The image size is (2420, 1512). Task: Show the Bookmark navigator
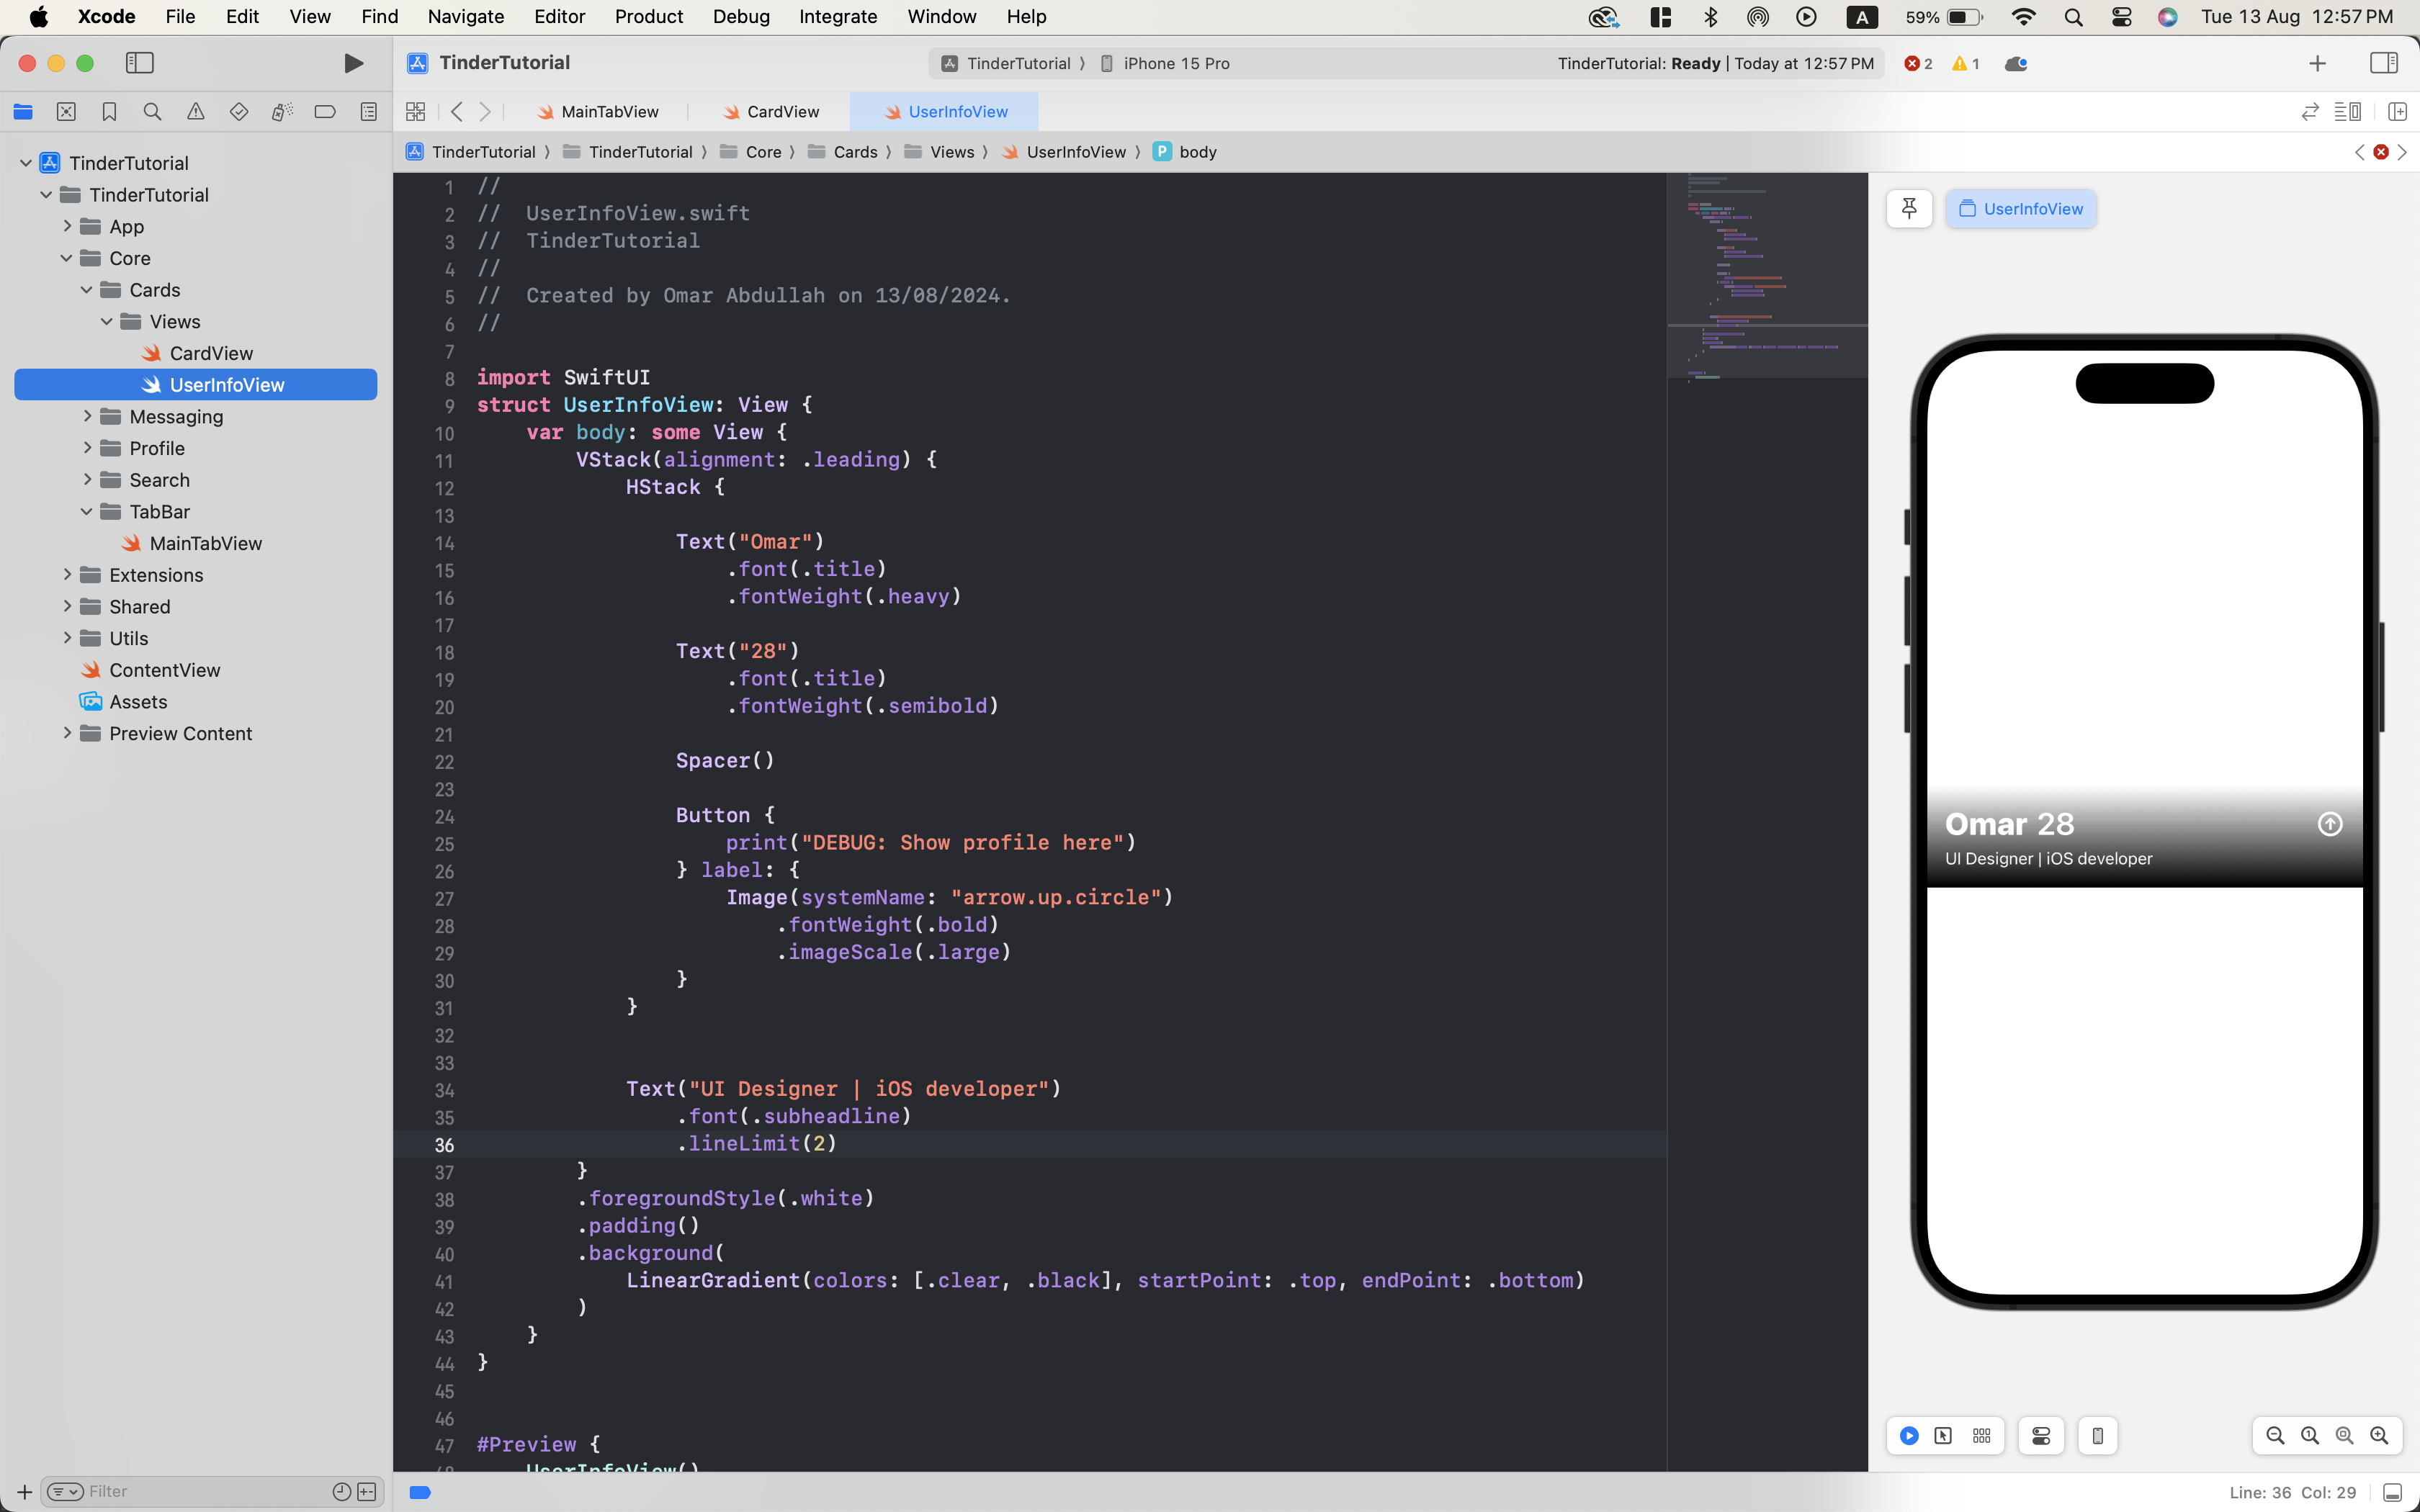click(109, 112)
